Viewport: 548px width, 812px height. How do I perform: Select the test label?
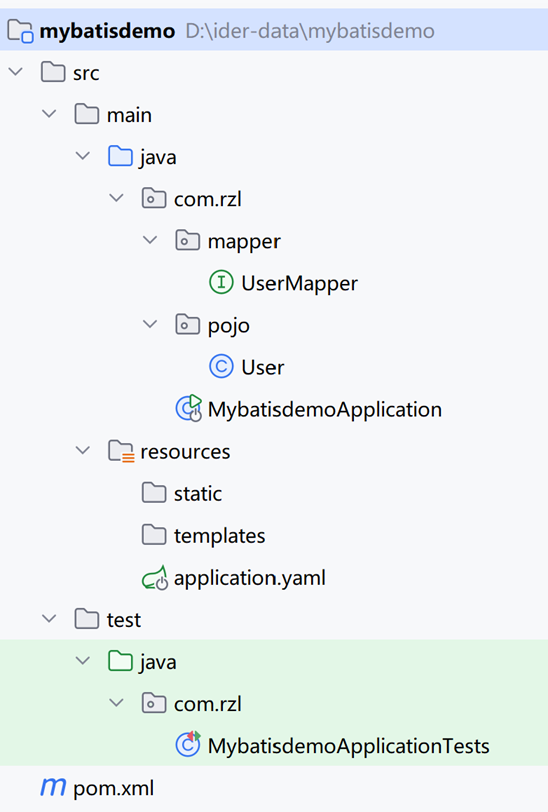(x=123, y=620)
